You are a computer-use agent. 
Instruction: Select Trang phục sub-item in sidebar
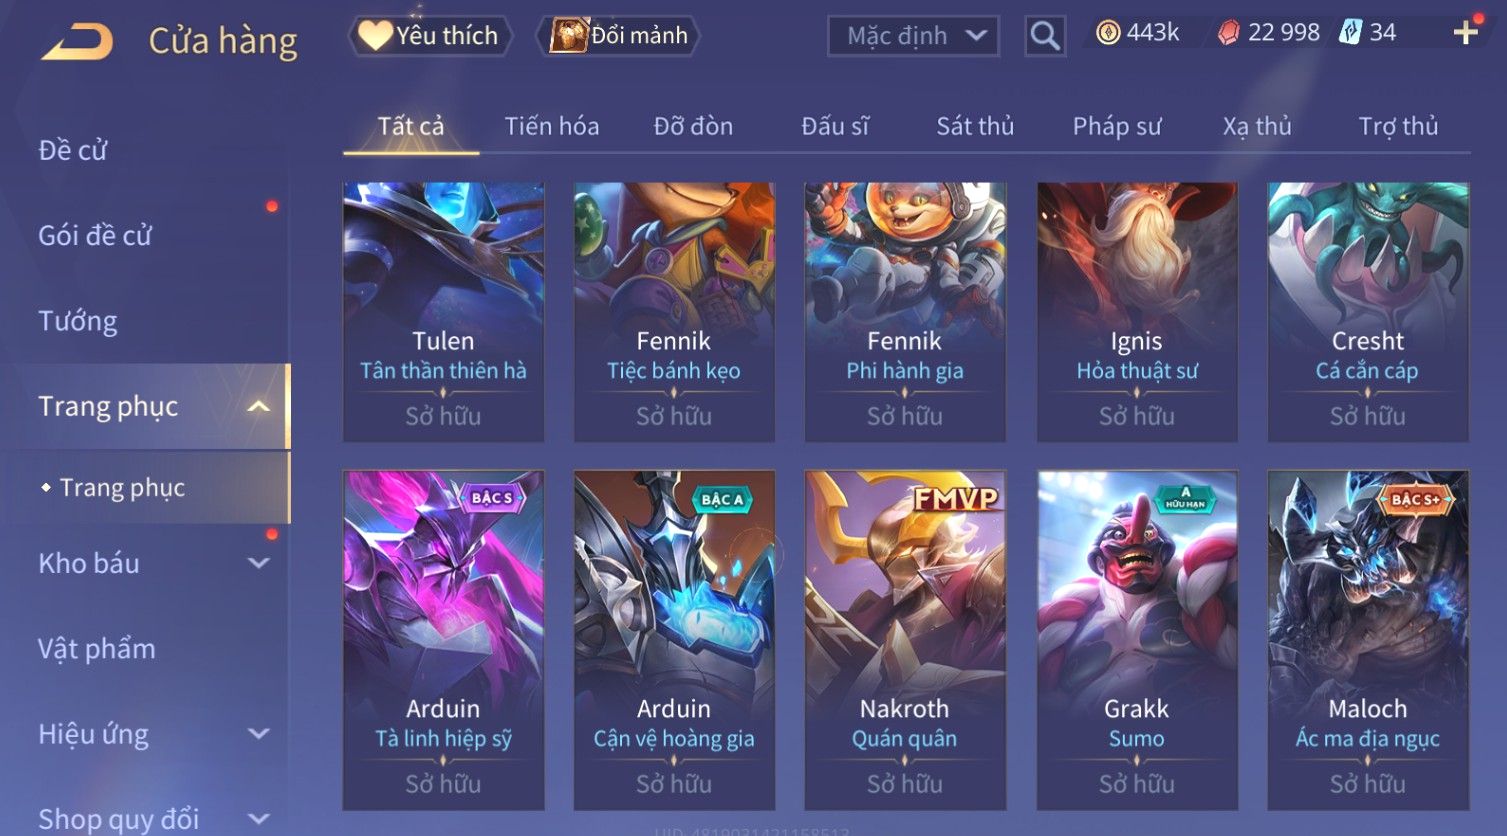coord(122,488)
